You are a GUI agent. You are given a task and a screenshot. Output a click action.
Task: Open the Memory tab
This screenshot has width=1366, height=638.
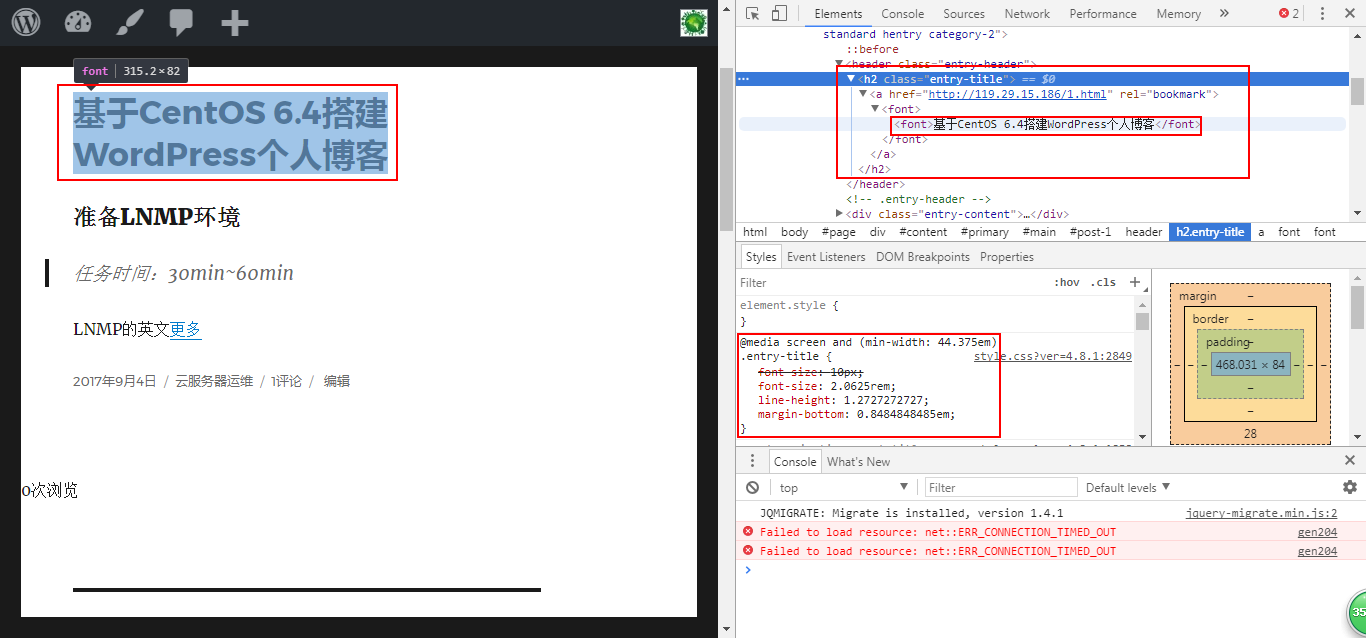point(1178,14)
